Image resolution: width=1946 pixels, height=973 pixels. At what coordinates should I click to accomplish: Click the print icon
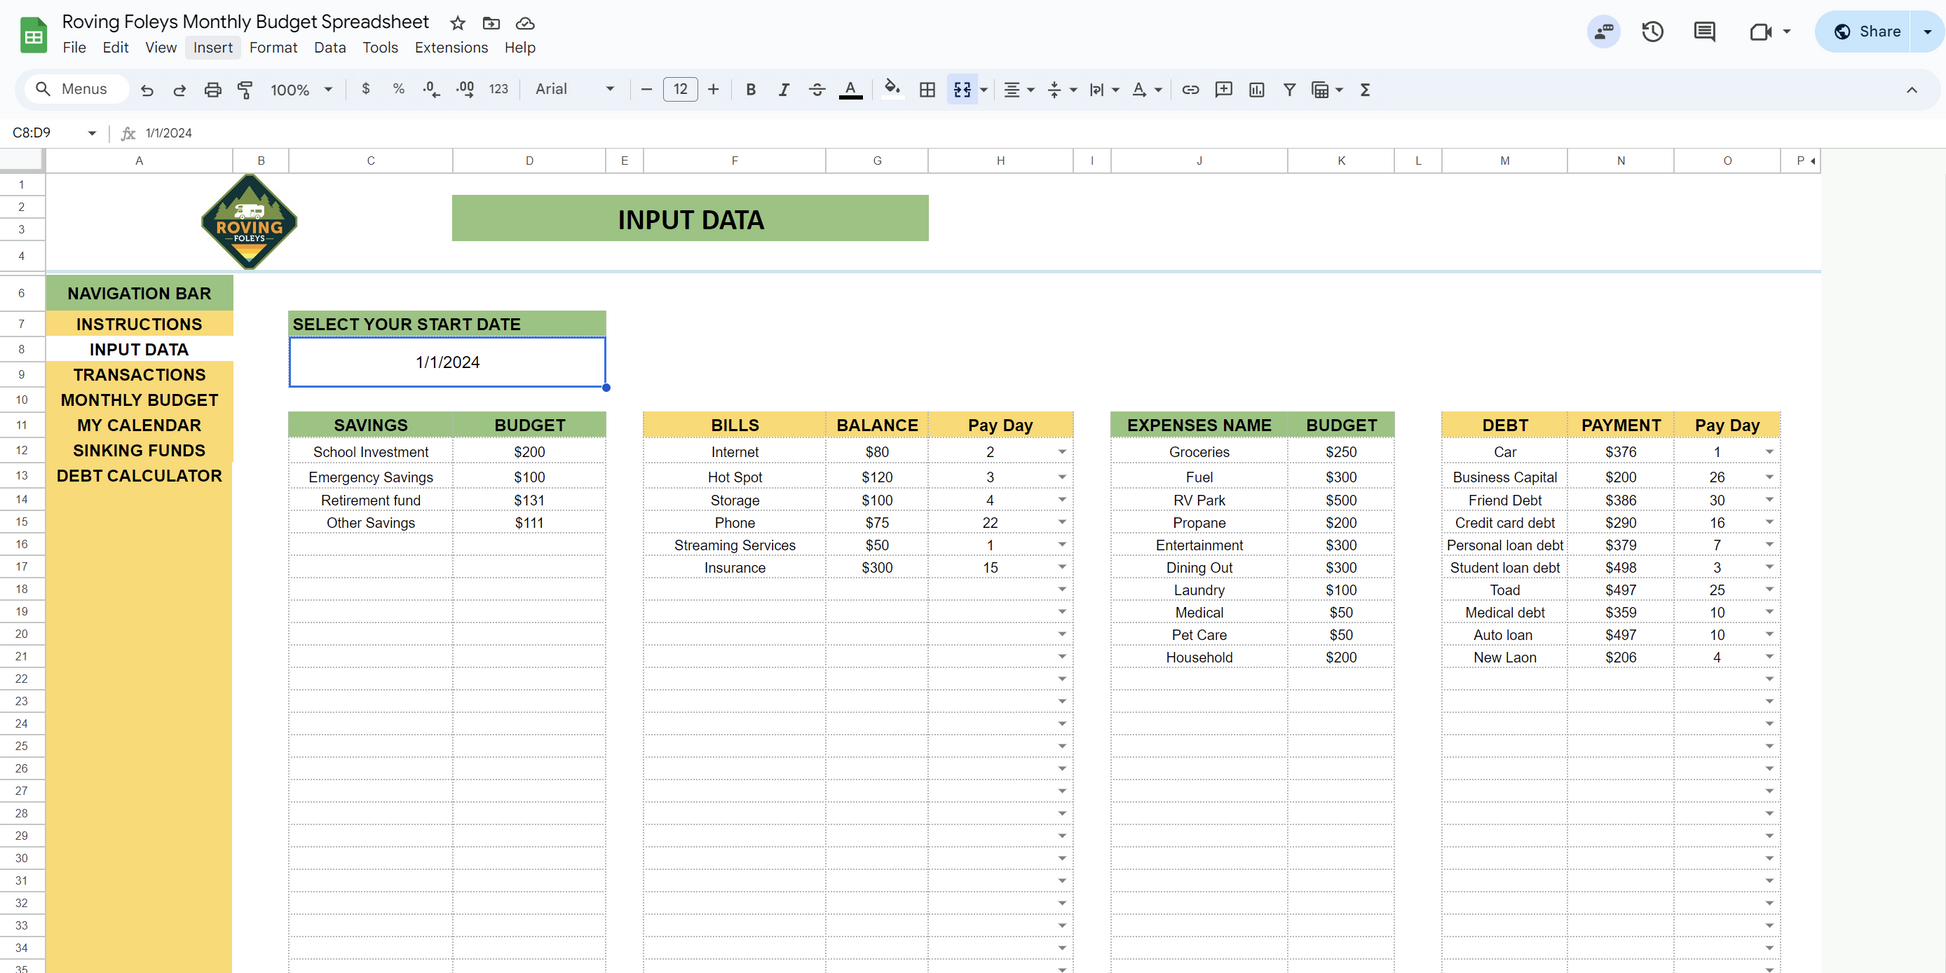pyautogui.click(x=212, y=90)
